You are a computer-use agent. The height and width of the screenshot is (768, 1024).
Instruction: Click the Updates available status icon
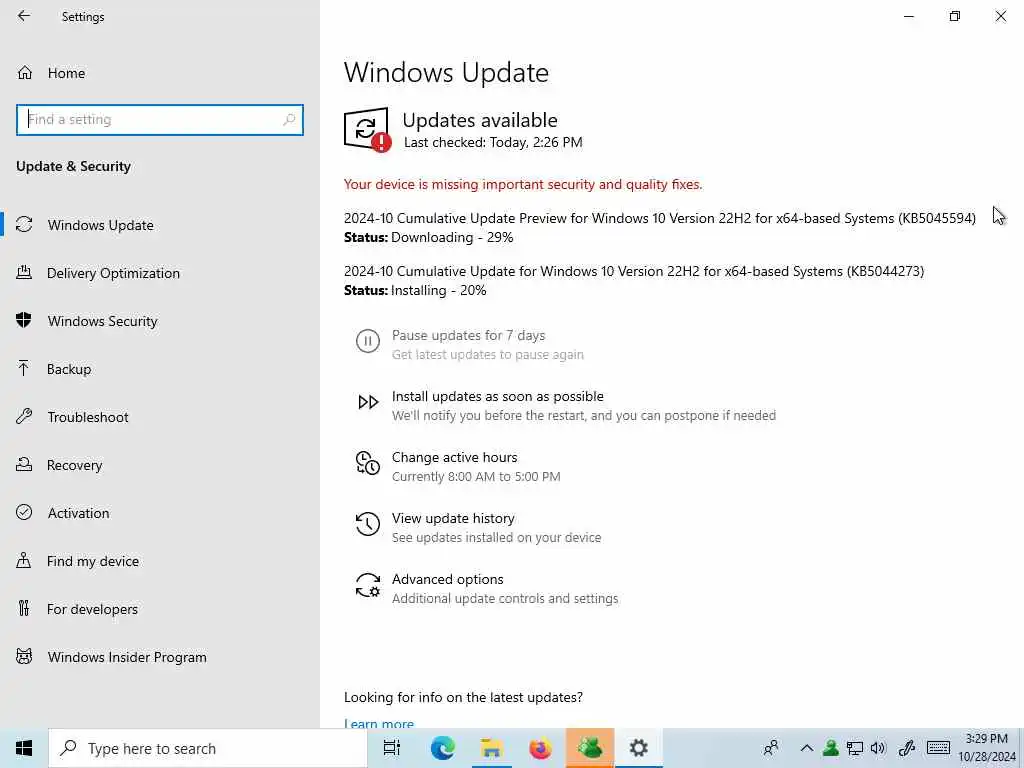point(367,129)
